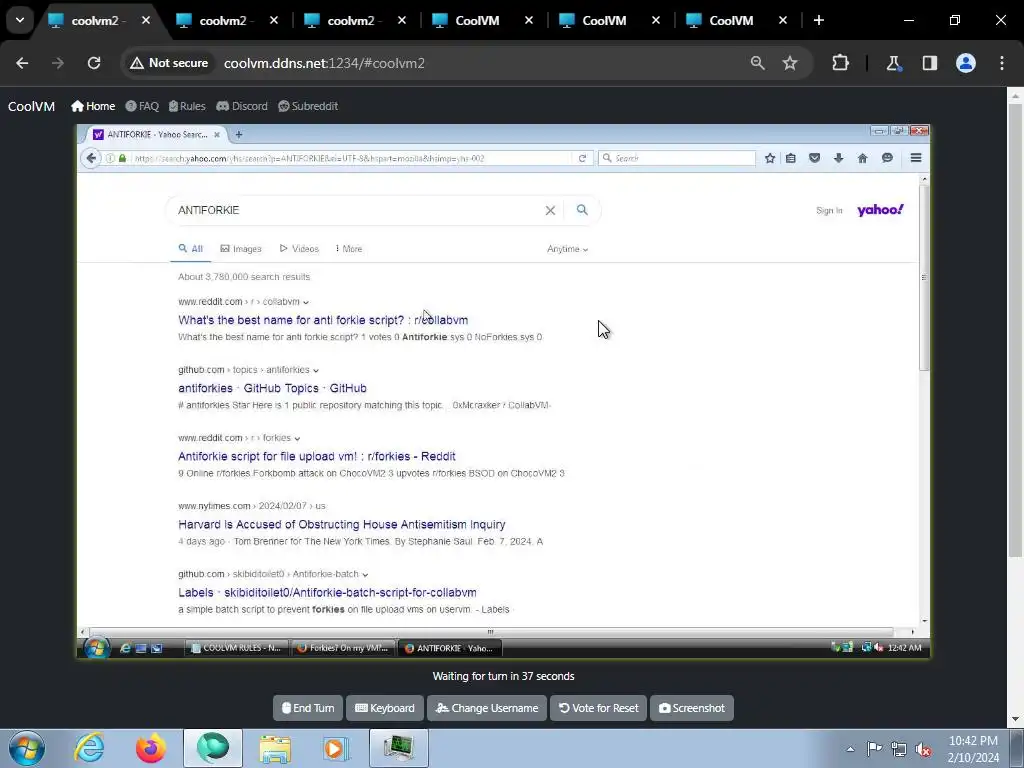The image size is (1024, 768).
Task: Open the More results menu
Action: coord(349,249)
